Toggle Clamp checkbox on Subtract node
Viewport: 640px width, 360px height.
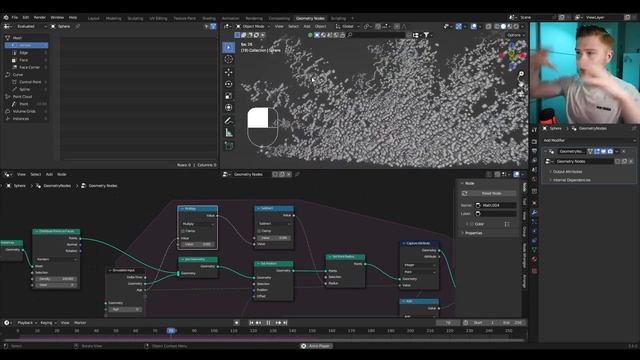click(x=260, y=231)
